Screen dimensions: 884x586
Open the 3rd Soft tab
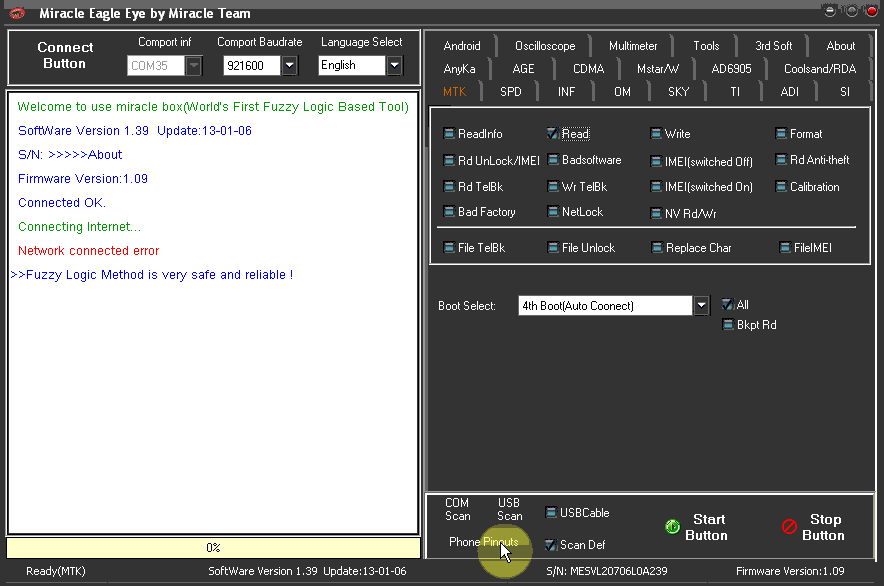[x=774, y=46]
